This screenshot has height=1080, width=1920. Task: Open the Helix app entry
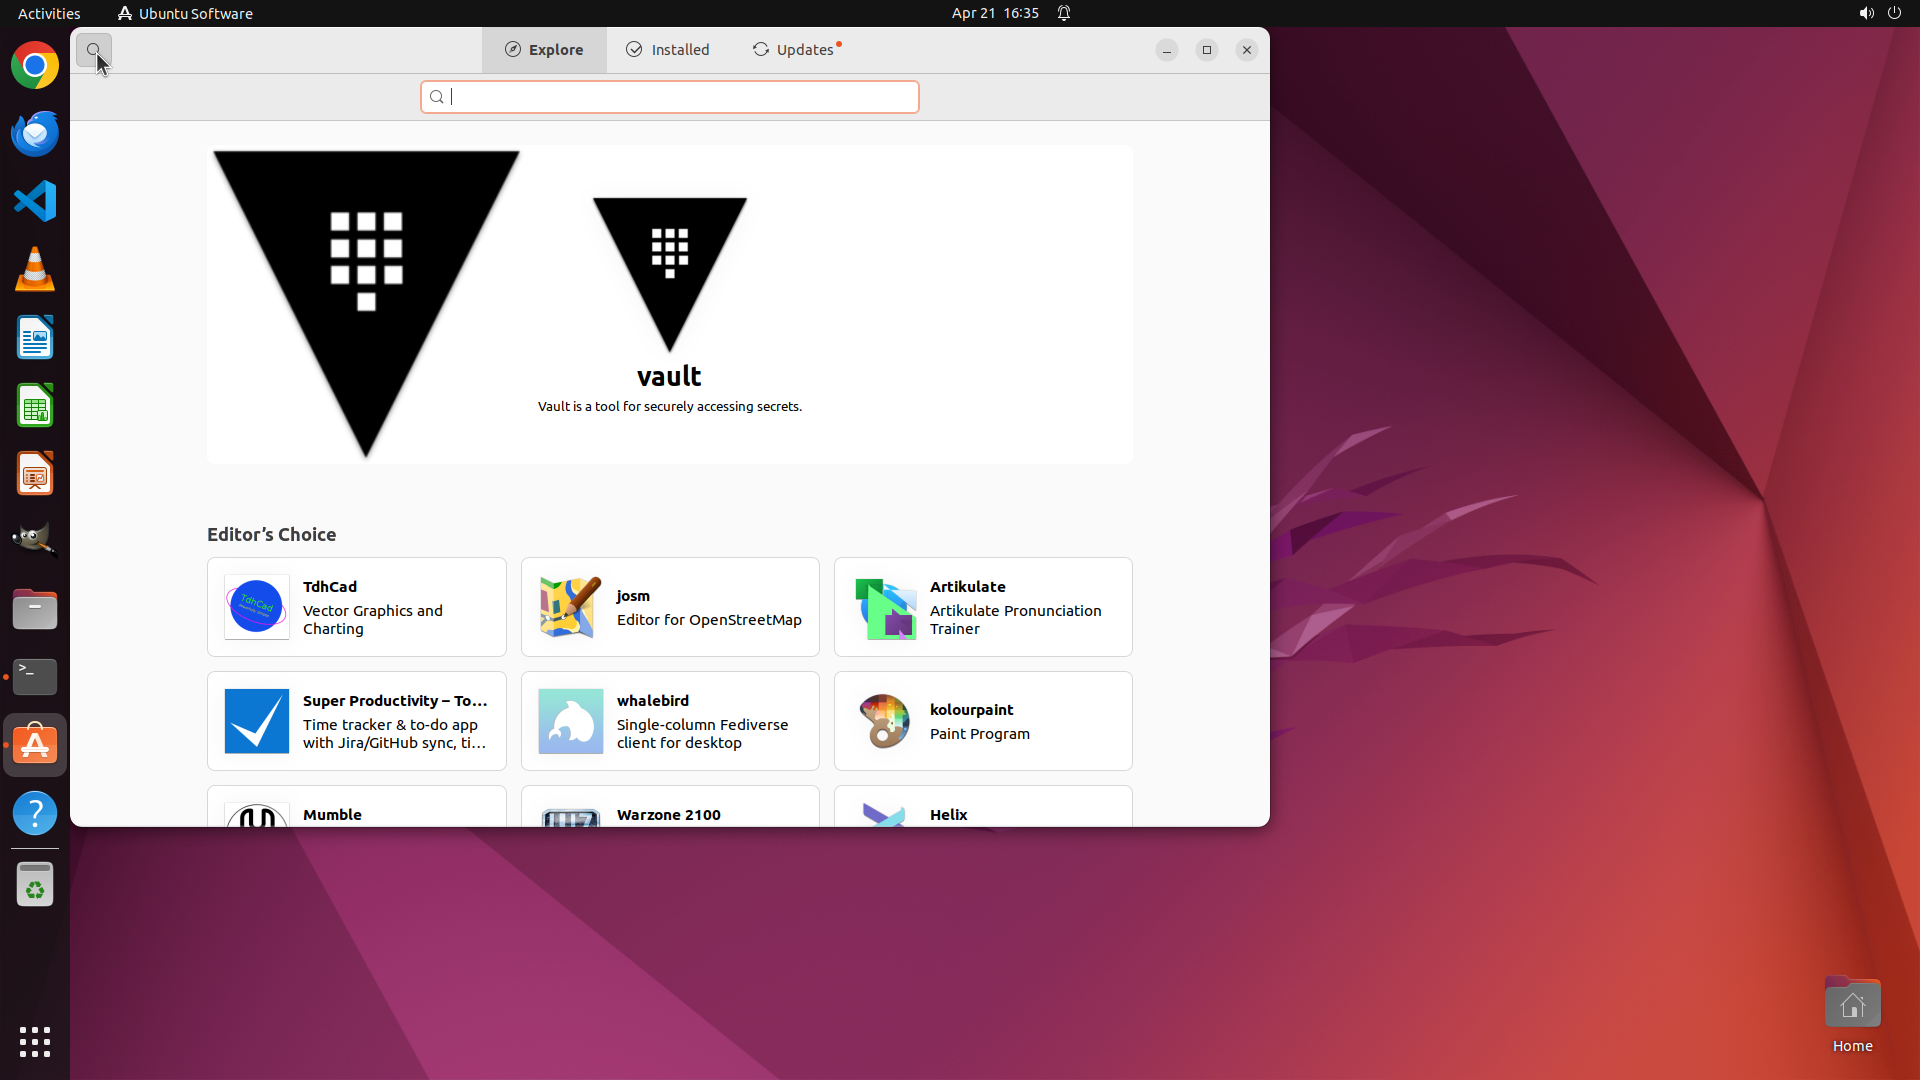pos(982,813)
